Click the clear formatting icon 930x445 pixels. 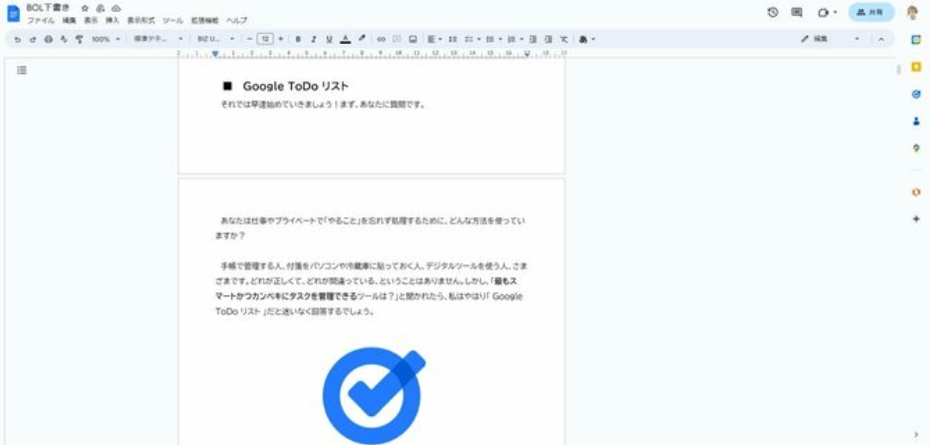click(x=563, y=39)
